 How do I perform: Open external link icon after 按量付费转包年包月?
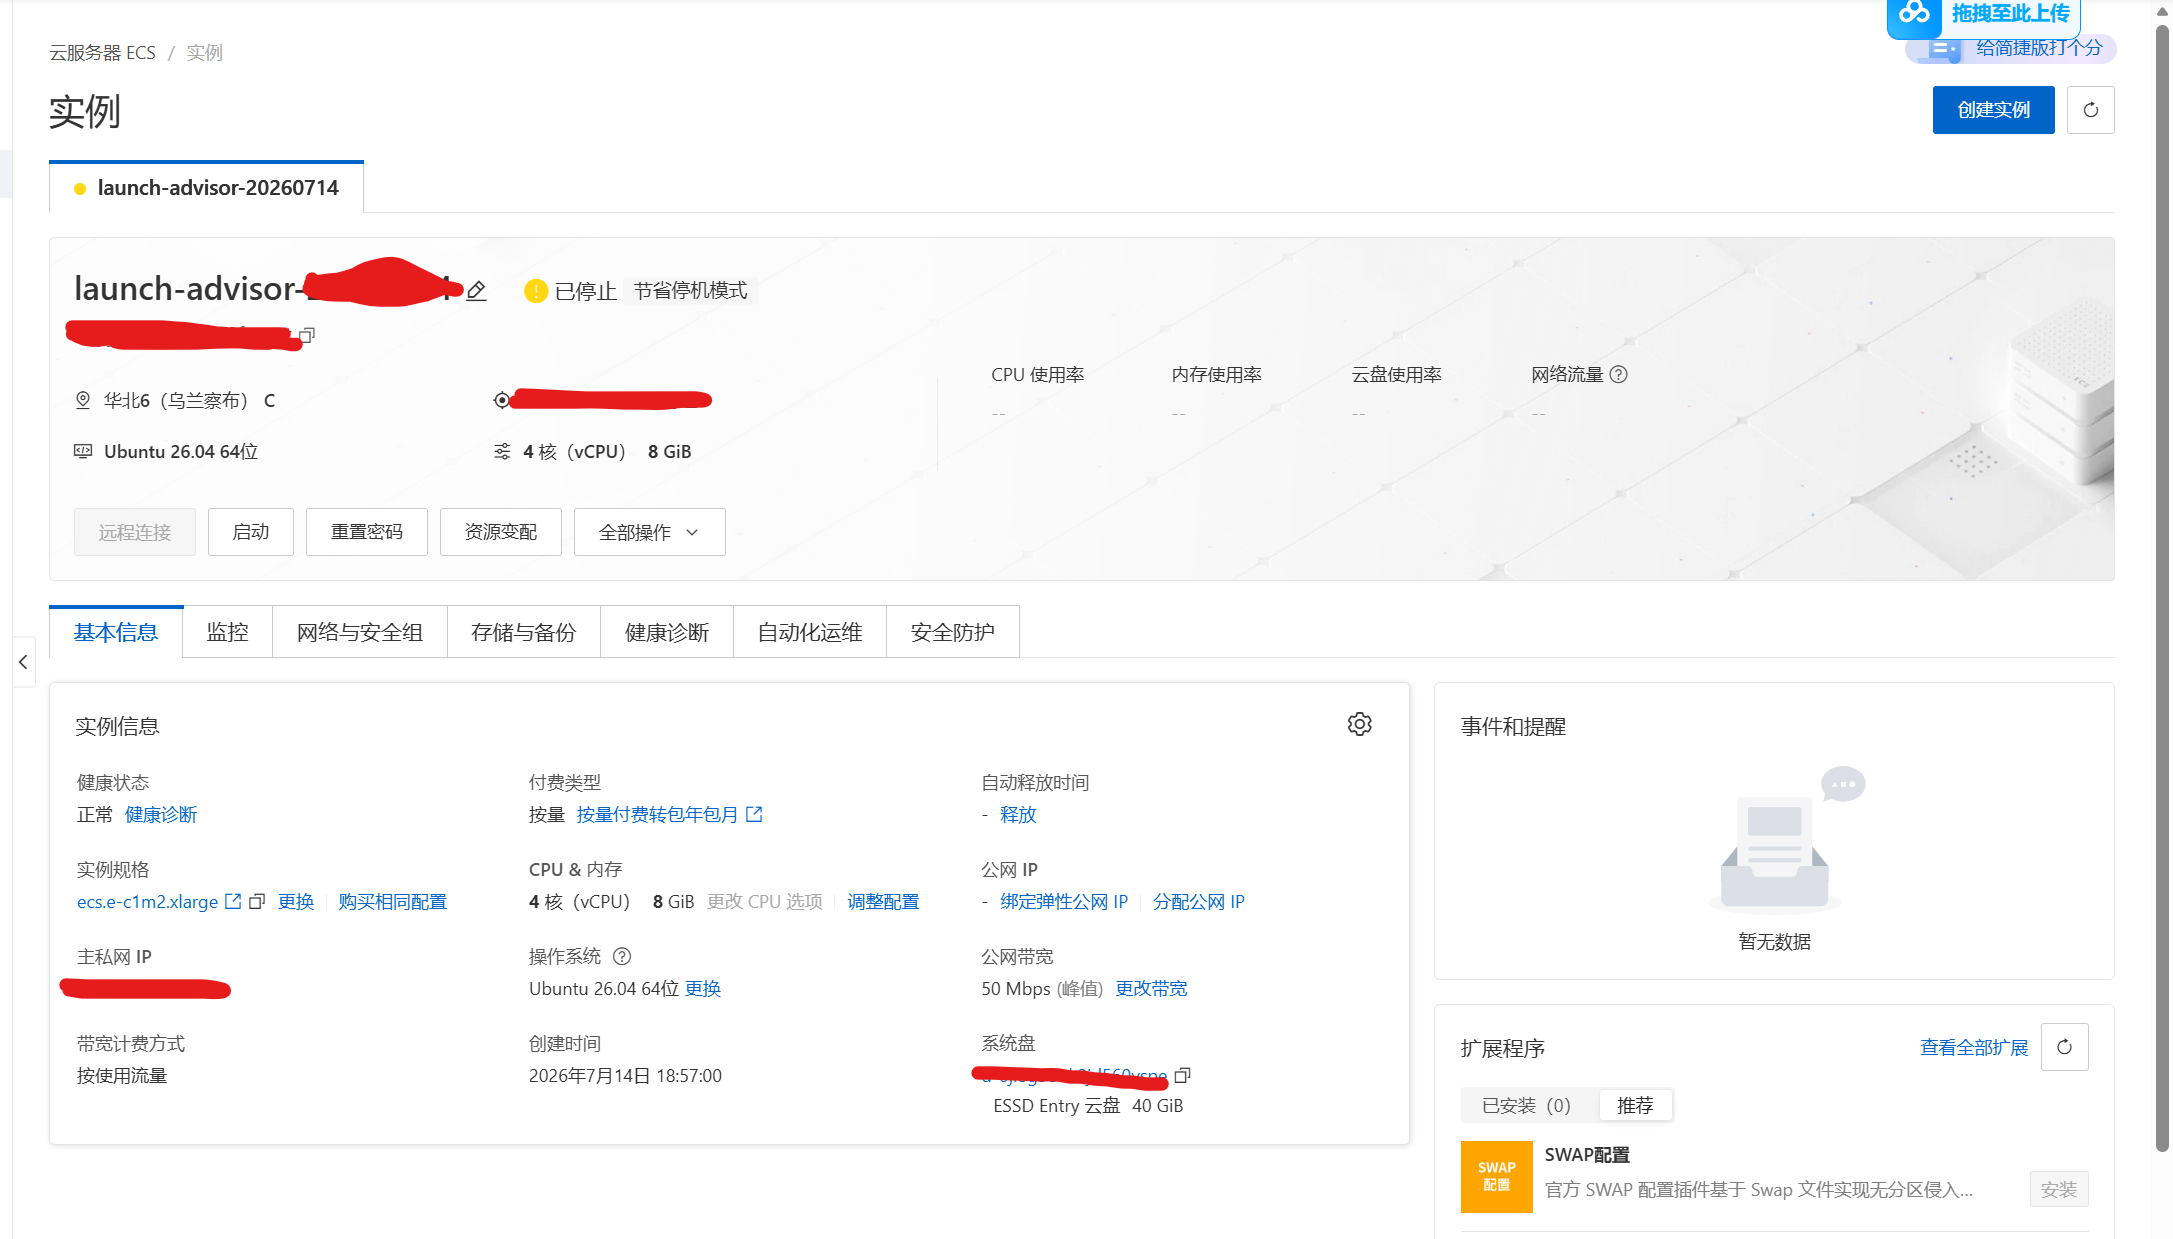click(754, 814)
